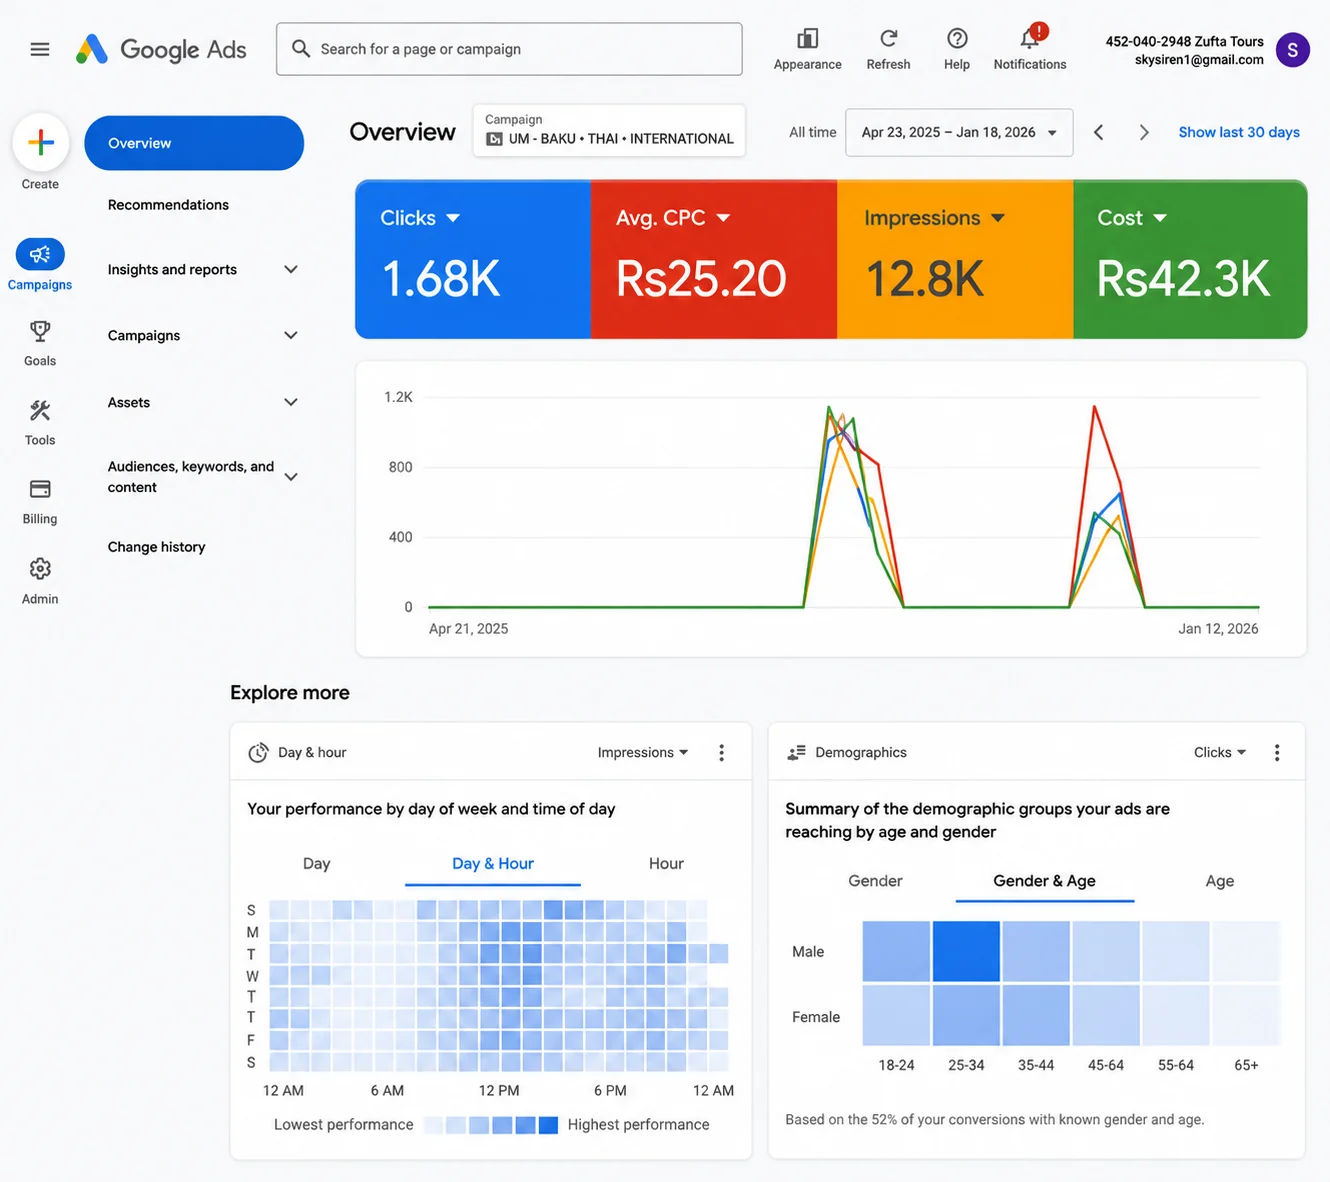
Task: Open the hamburger main menu
Action: [x=40, y=49]
